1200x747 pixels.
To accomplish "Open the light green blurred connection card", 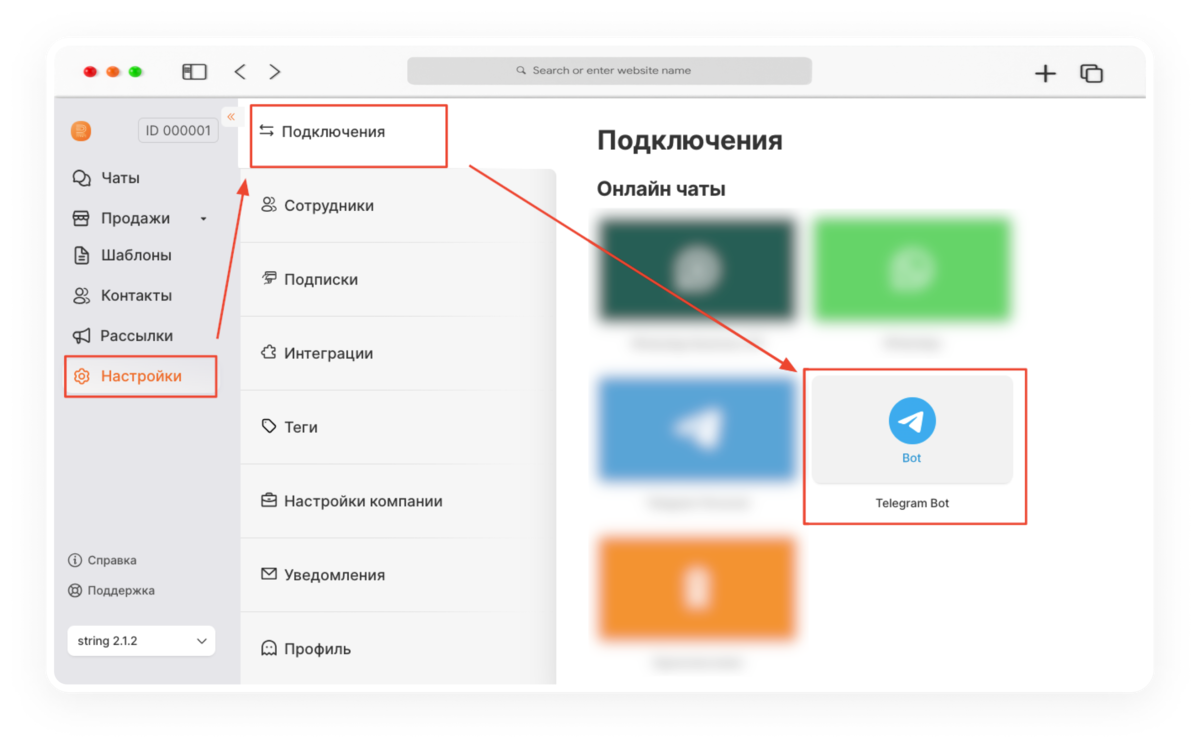I will tap(912, 270).
